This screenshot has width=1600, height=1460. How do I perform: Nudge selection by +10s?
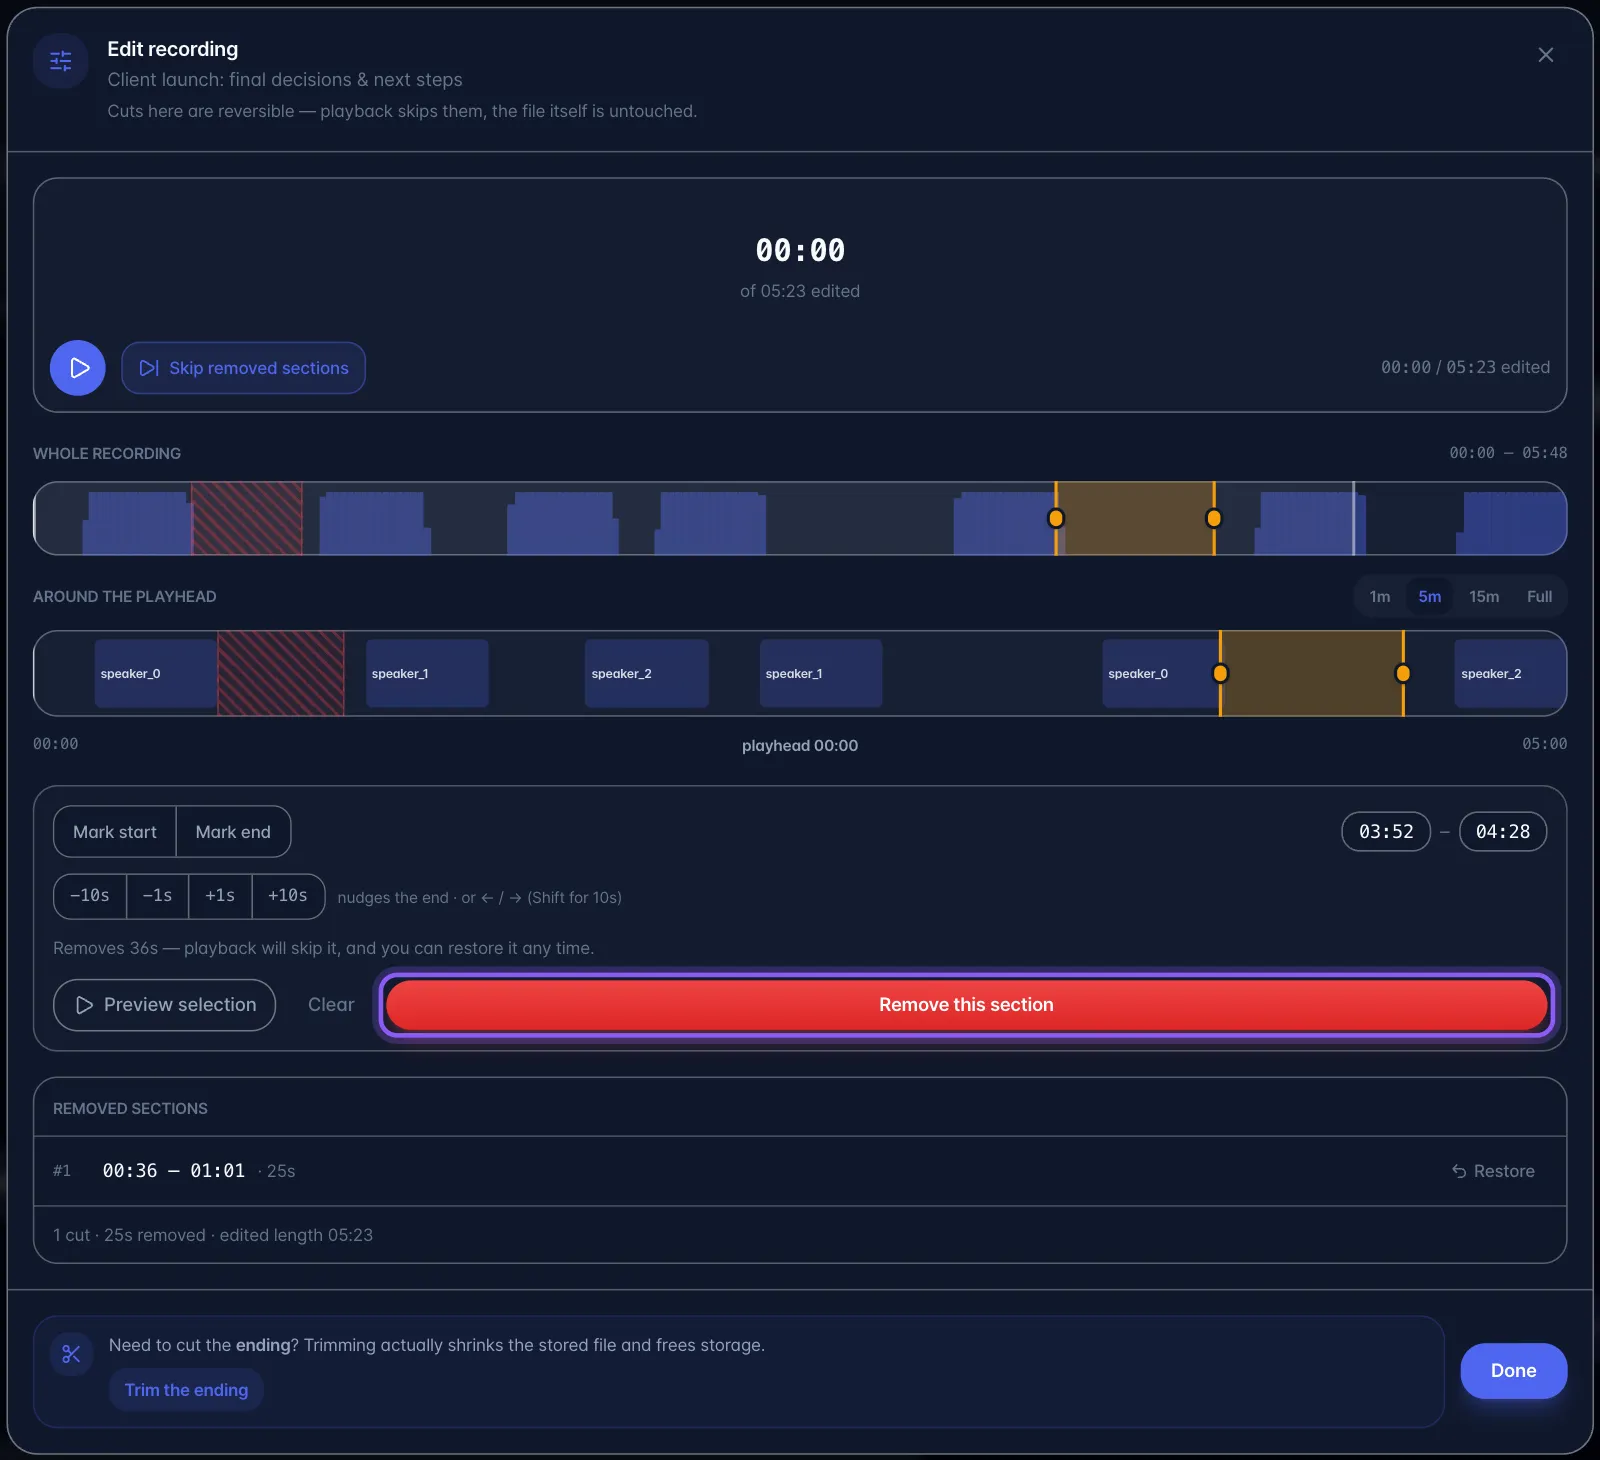click(x=288, y=896)
